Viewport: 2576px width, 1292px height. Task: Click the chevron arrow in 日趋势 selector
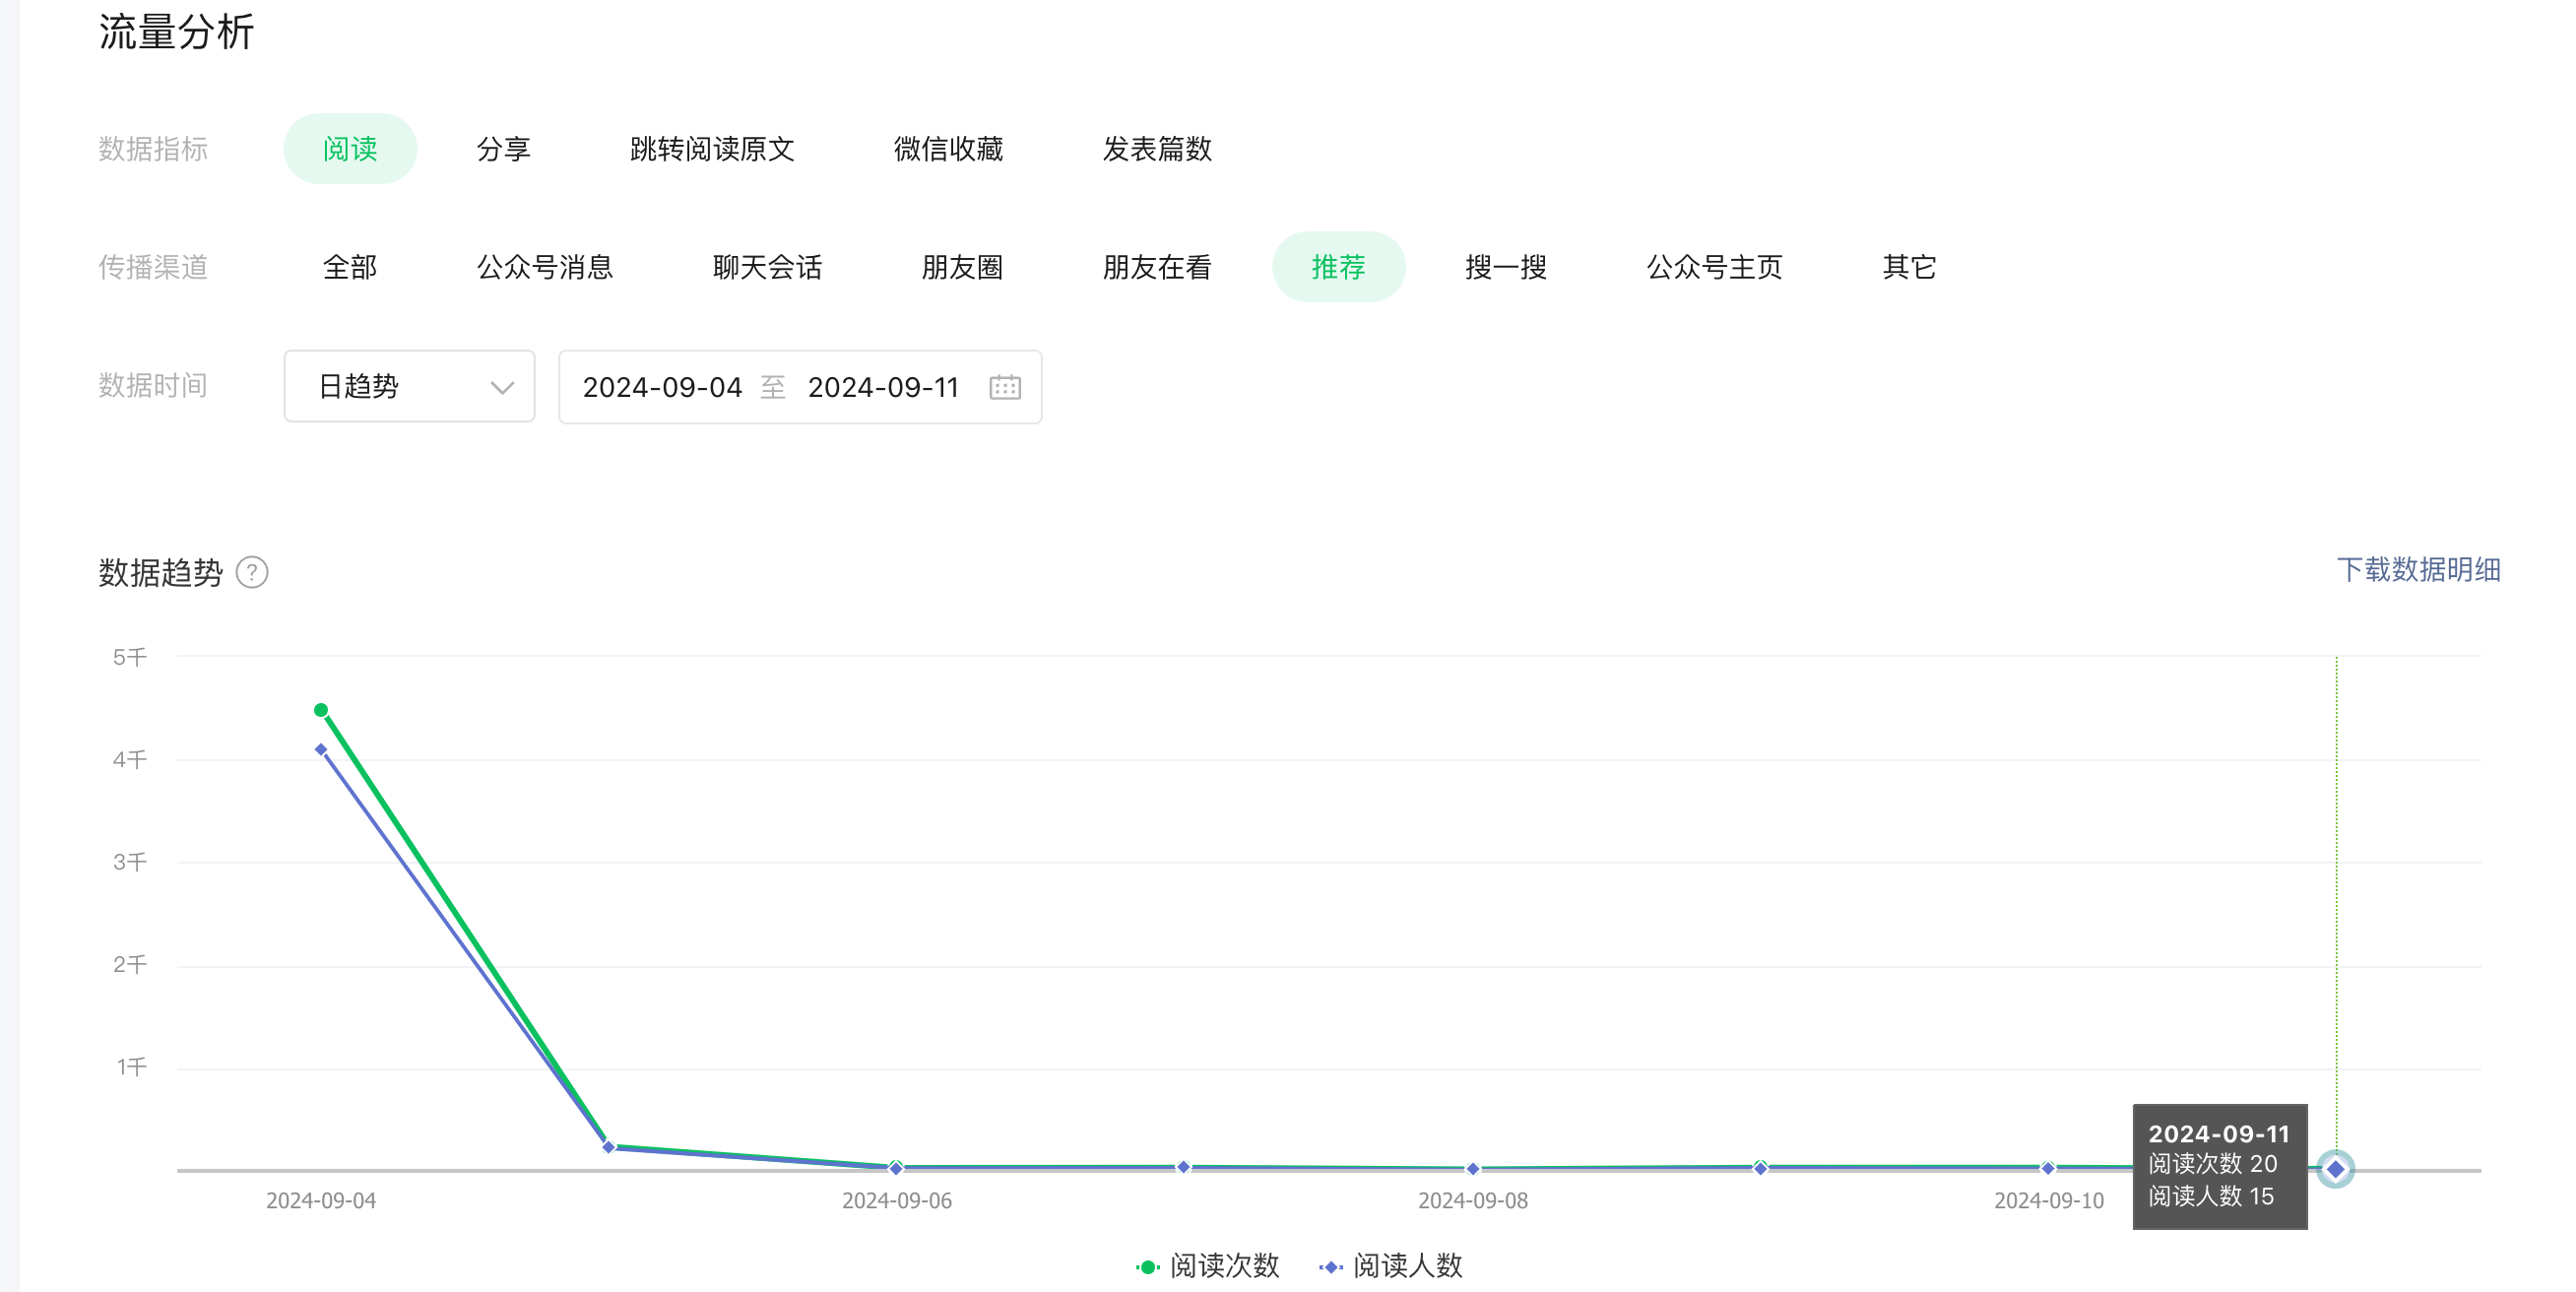502,387
